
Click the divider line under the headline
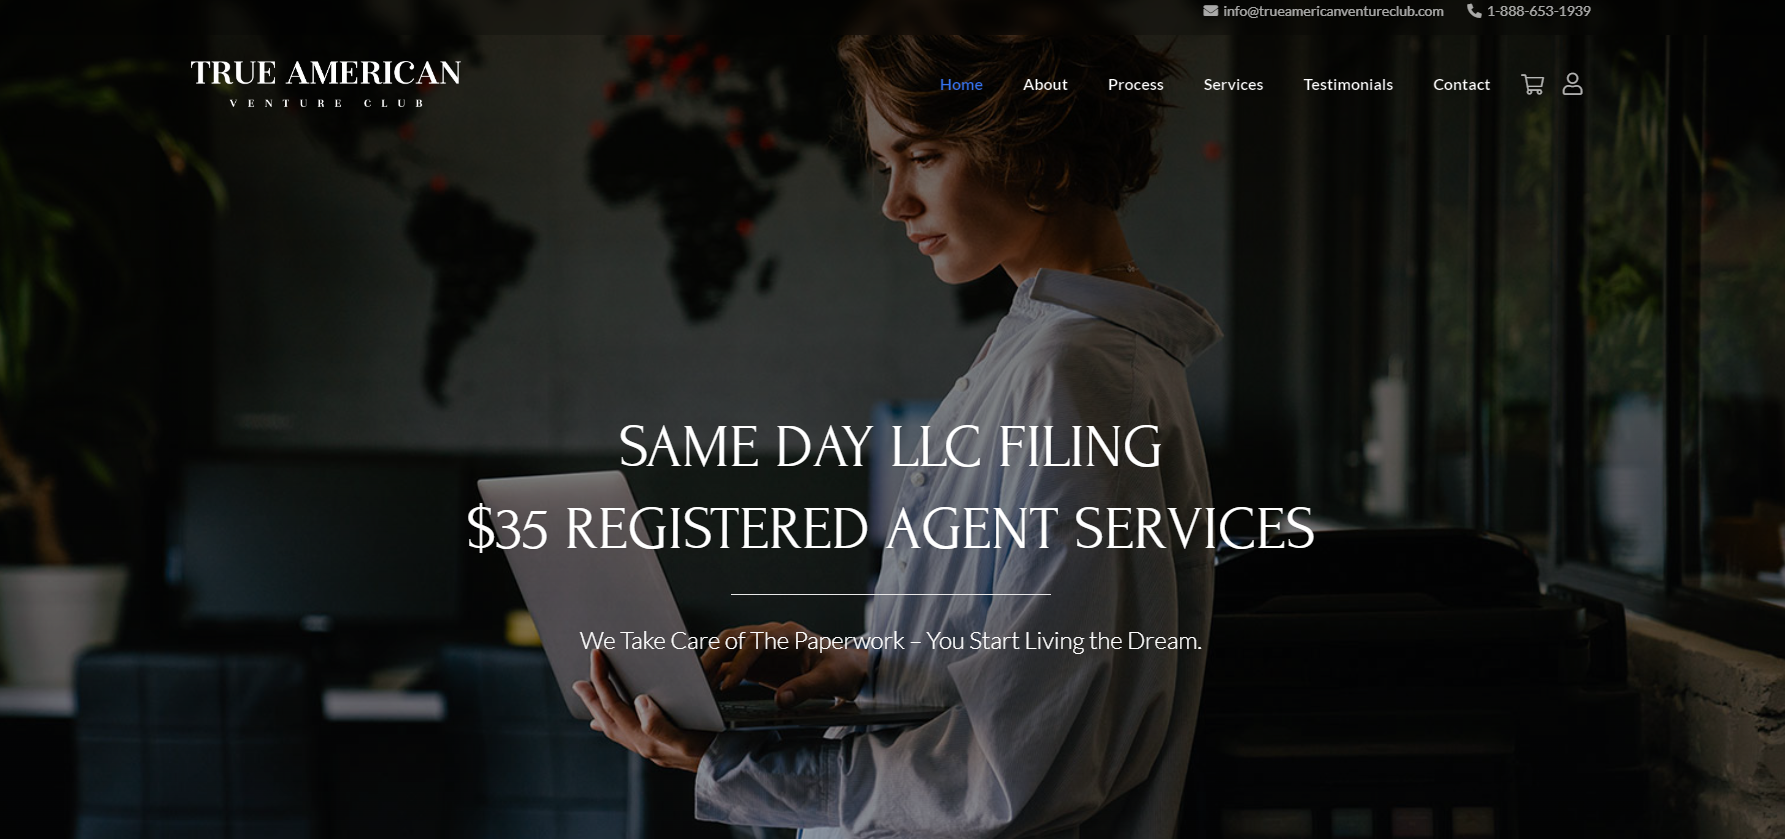tap(890, 594)
